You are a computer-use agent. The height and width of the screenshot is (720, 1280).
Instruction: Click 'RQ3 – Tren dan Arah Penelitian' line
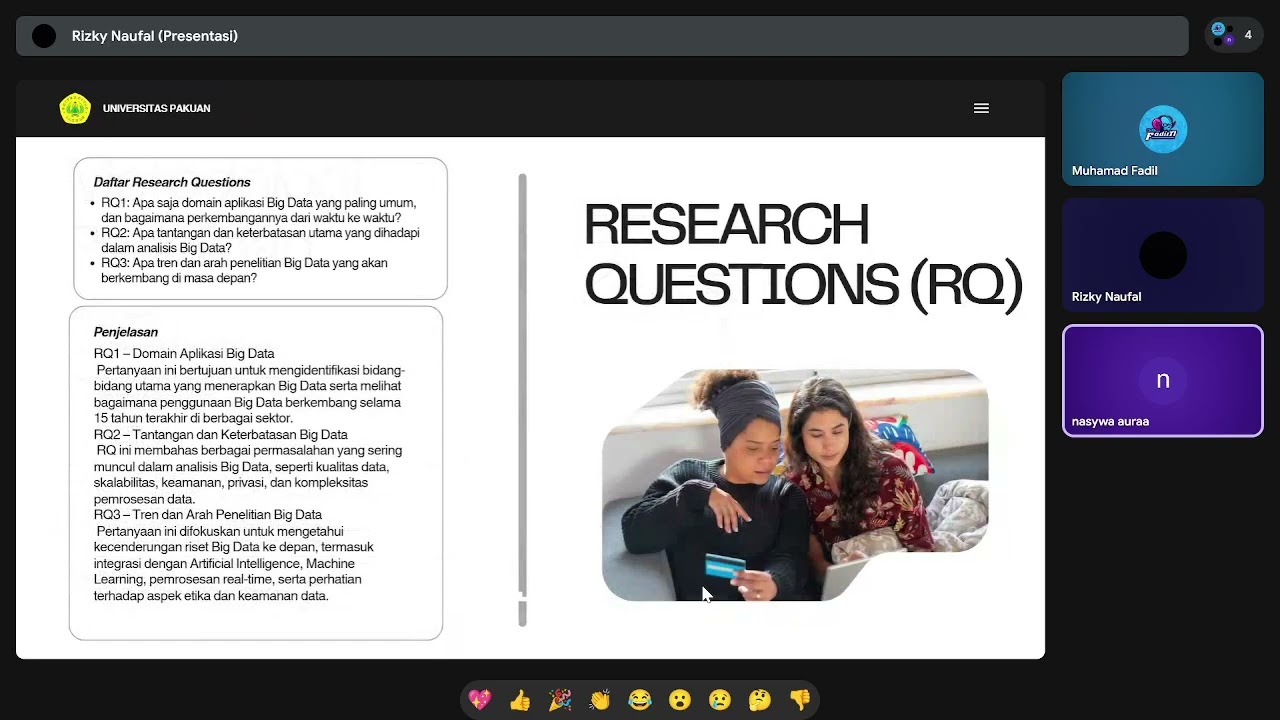pos(208,515)
